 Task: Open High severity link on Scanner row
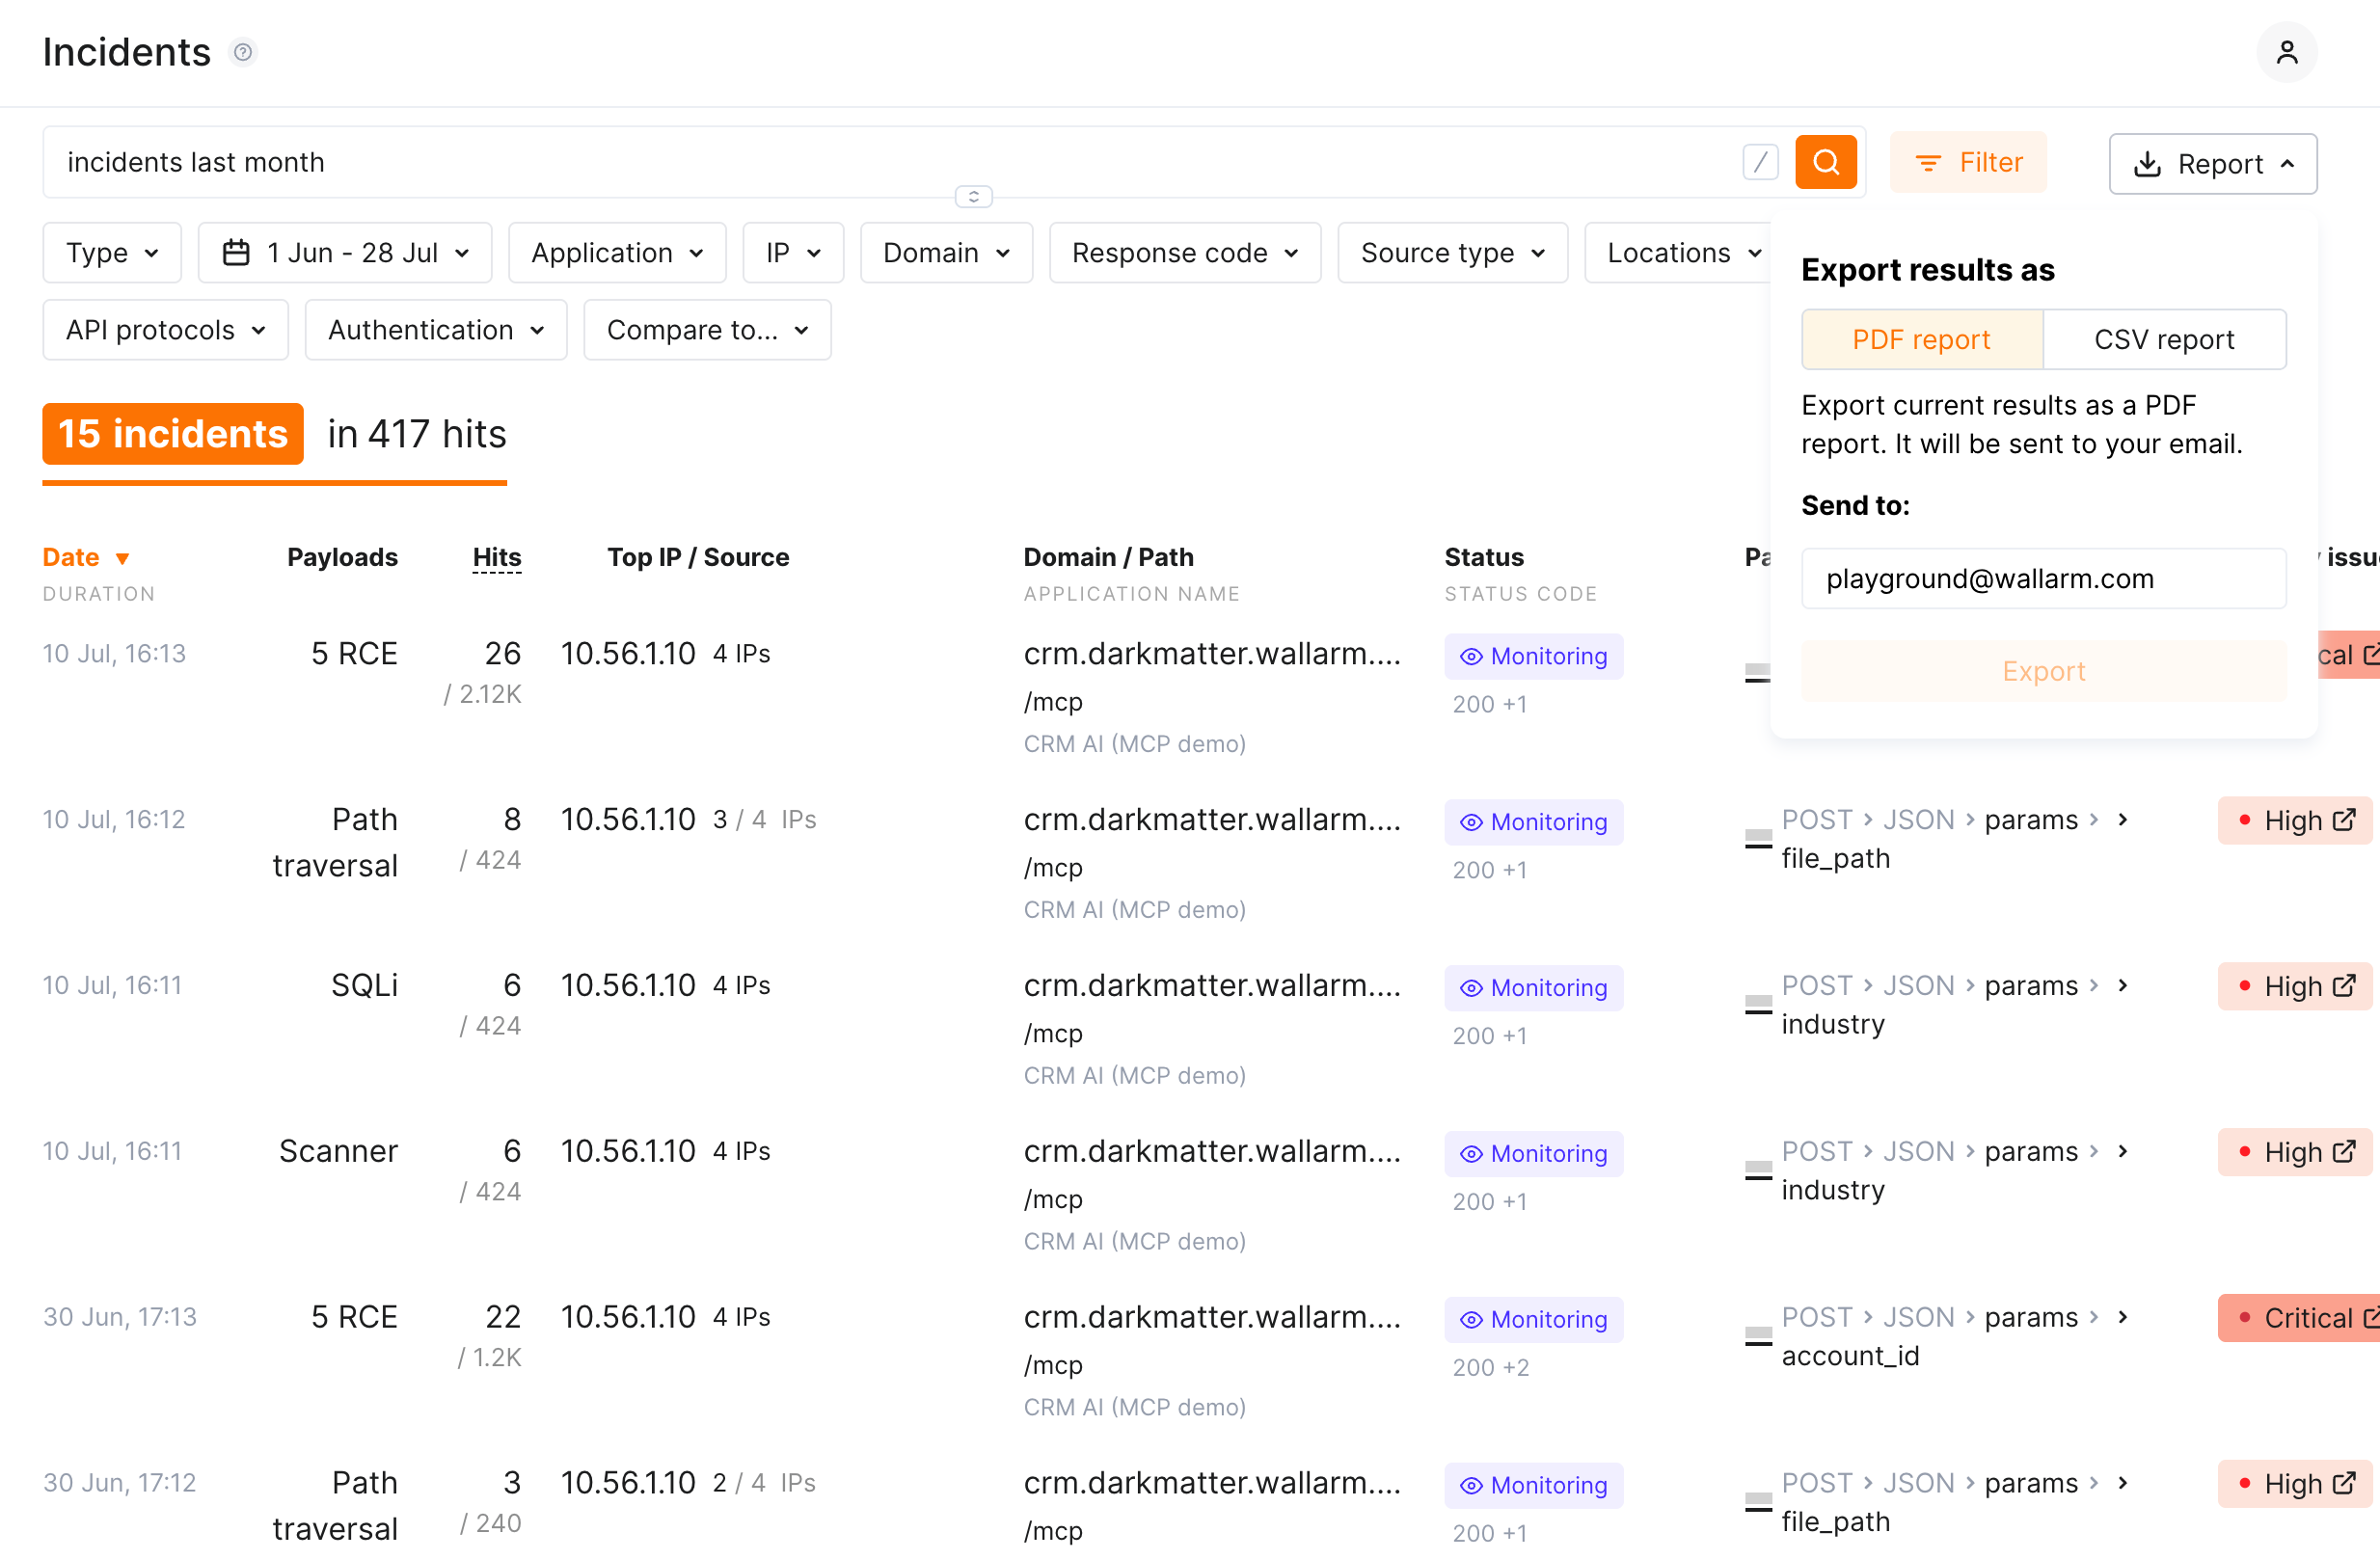(2295, 1153)
